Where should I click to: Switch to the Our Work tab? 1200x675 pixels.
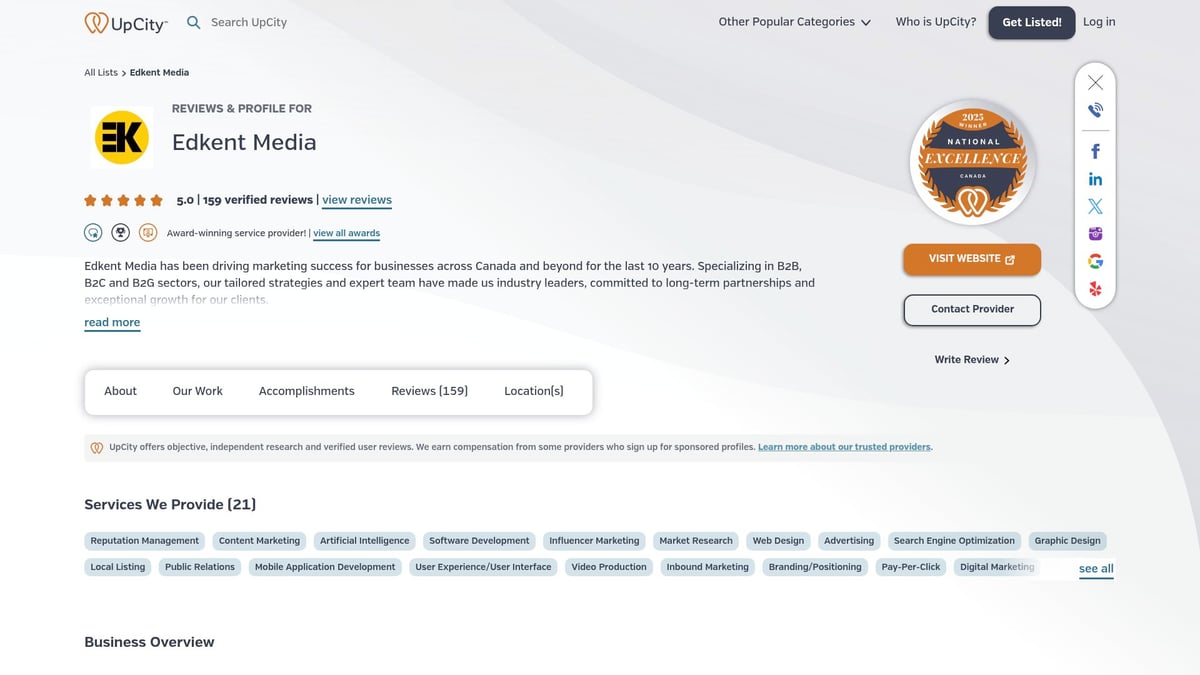coord(198,391)
